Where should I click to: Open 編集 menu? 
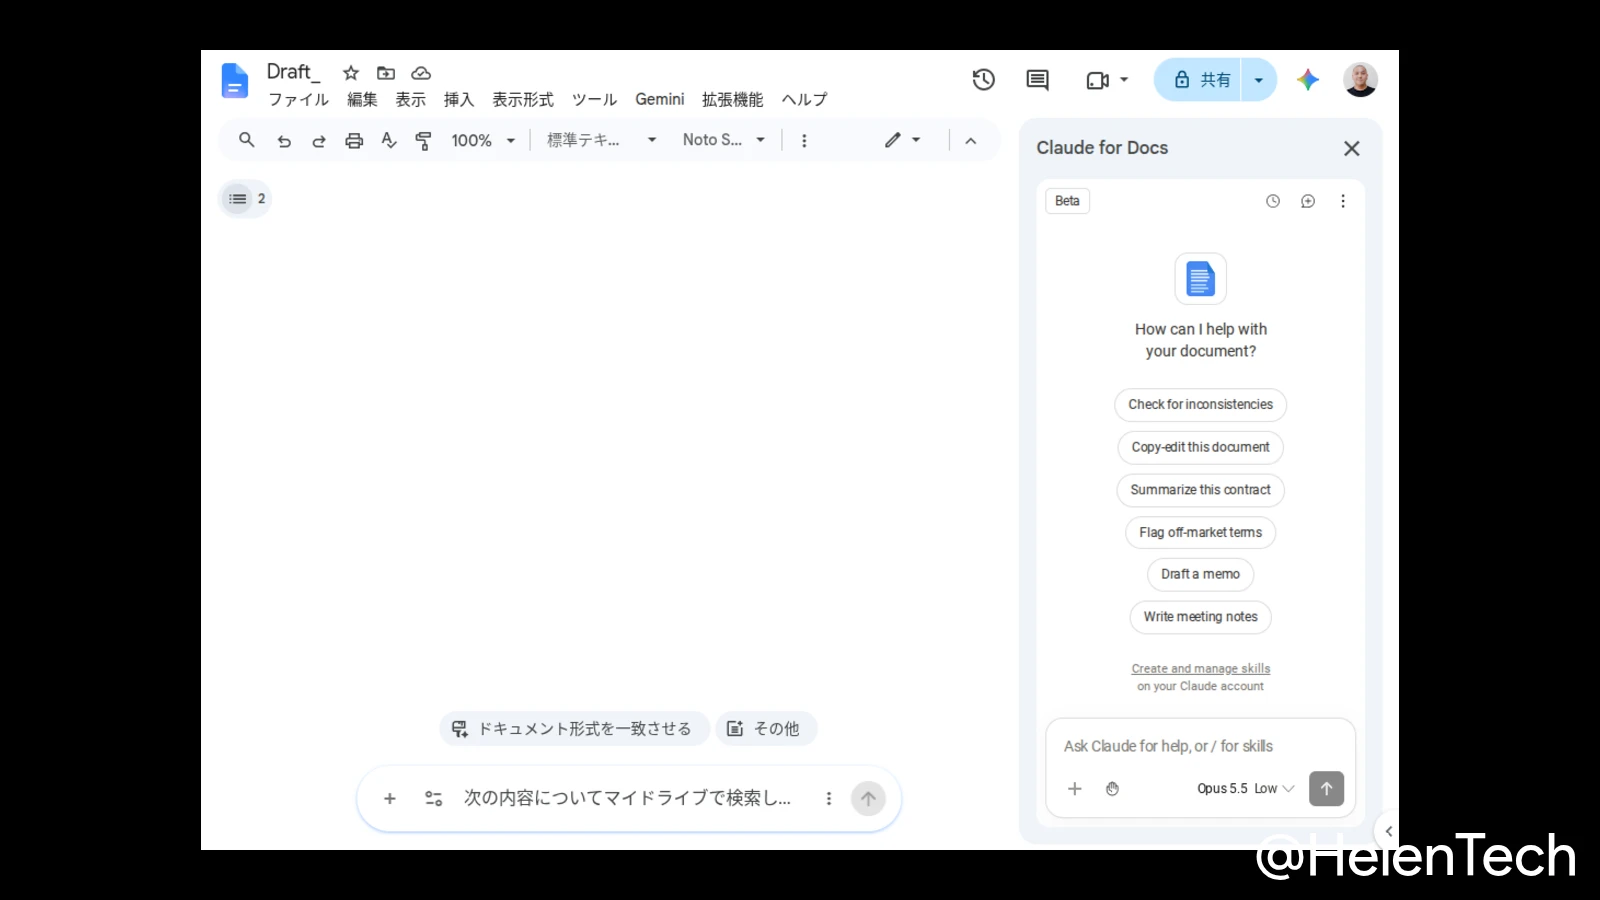pos(362,100)
